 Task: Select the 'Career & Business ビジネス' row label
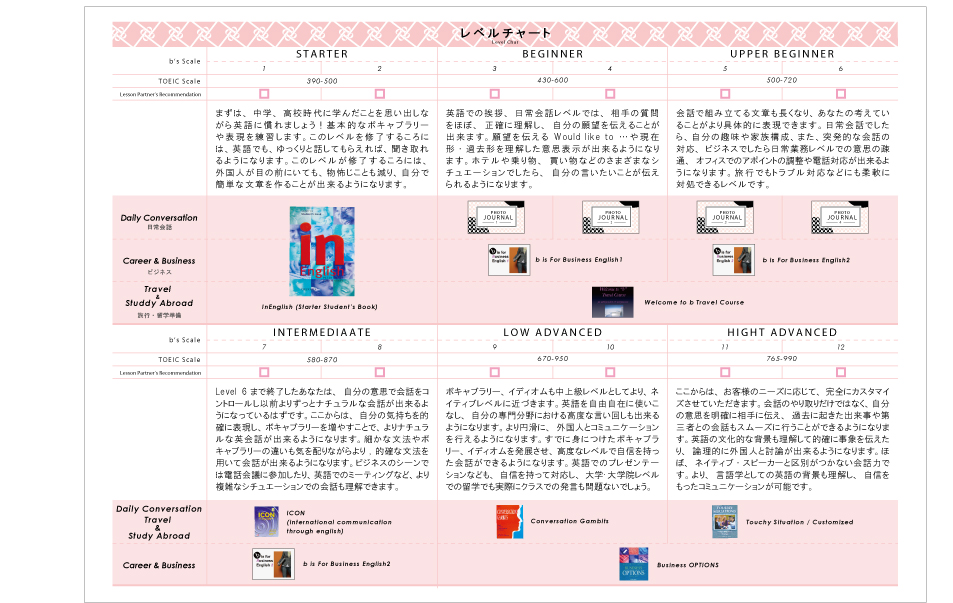pyautogui.click(x=159, y=265)
